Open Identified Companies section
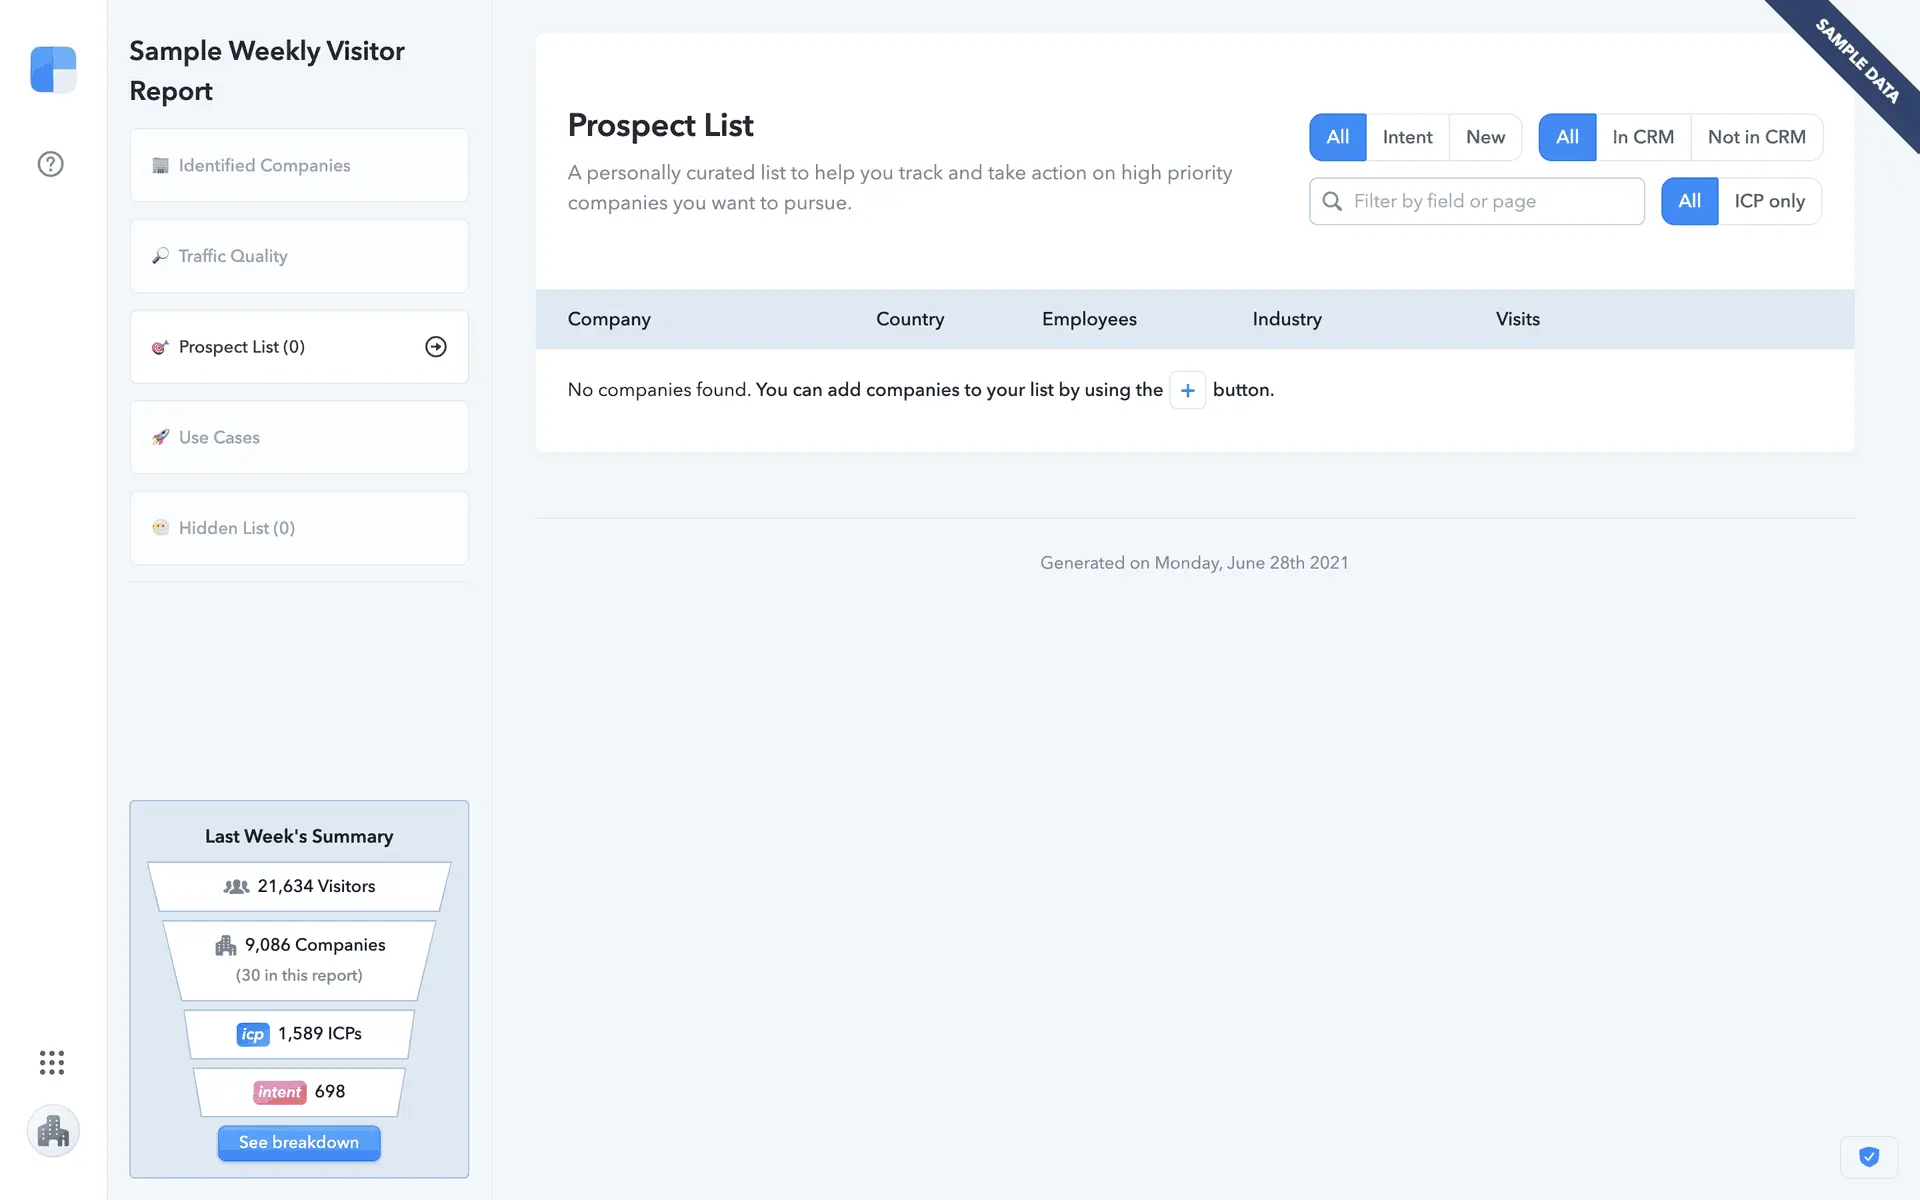 pyautogui.click(x=299, y=165)
